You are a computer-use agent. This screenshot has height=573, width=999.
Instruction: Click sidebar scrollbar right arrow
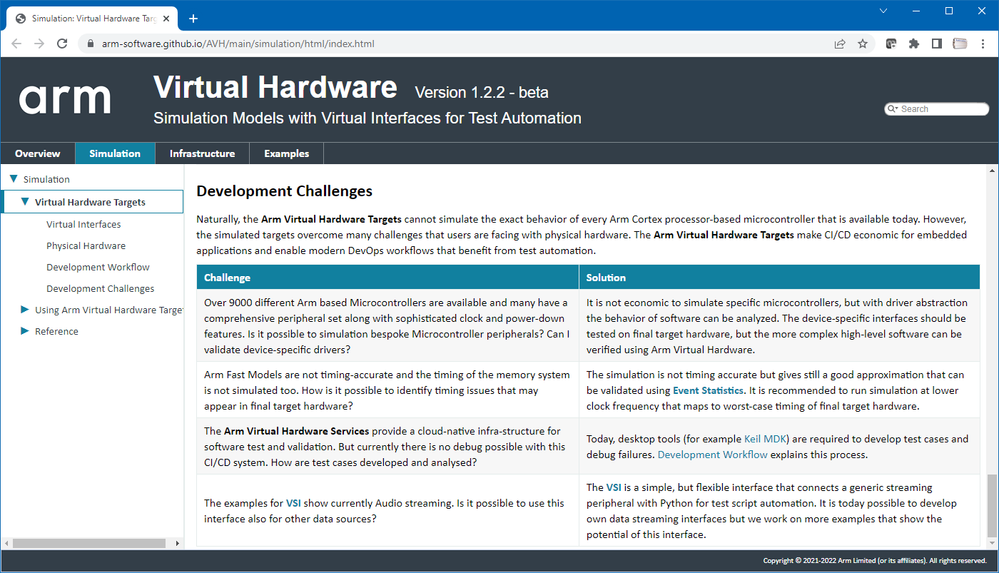pos(177,543)
